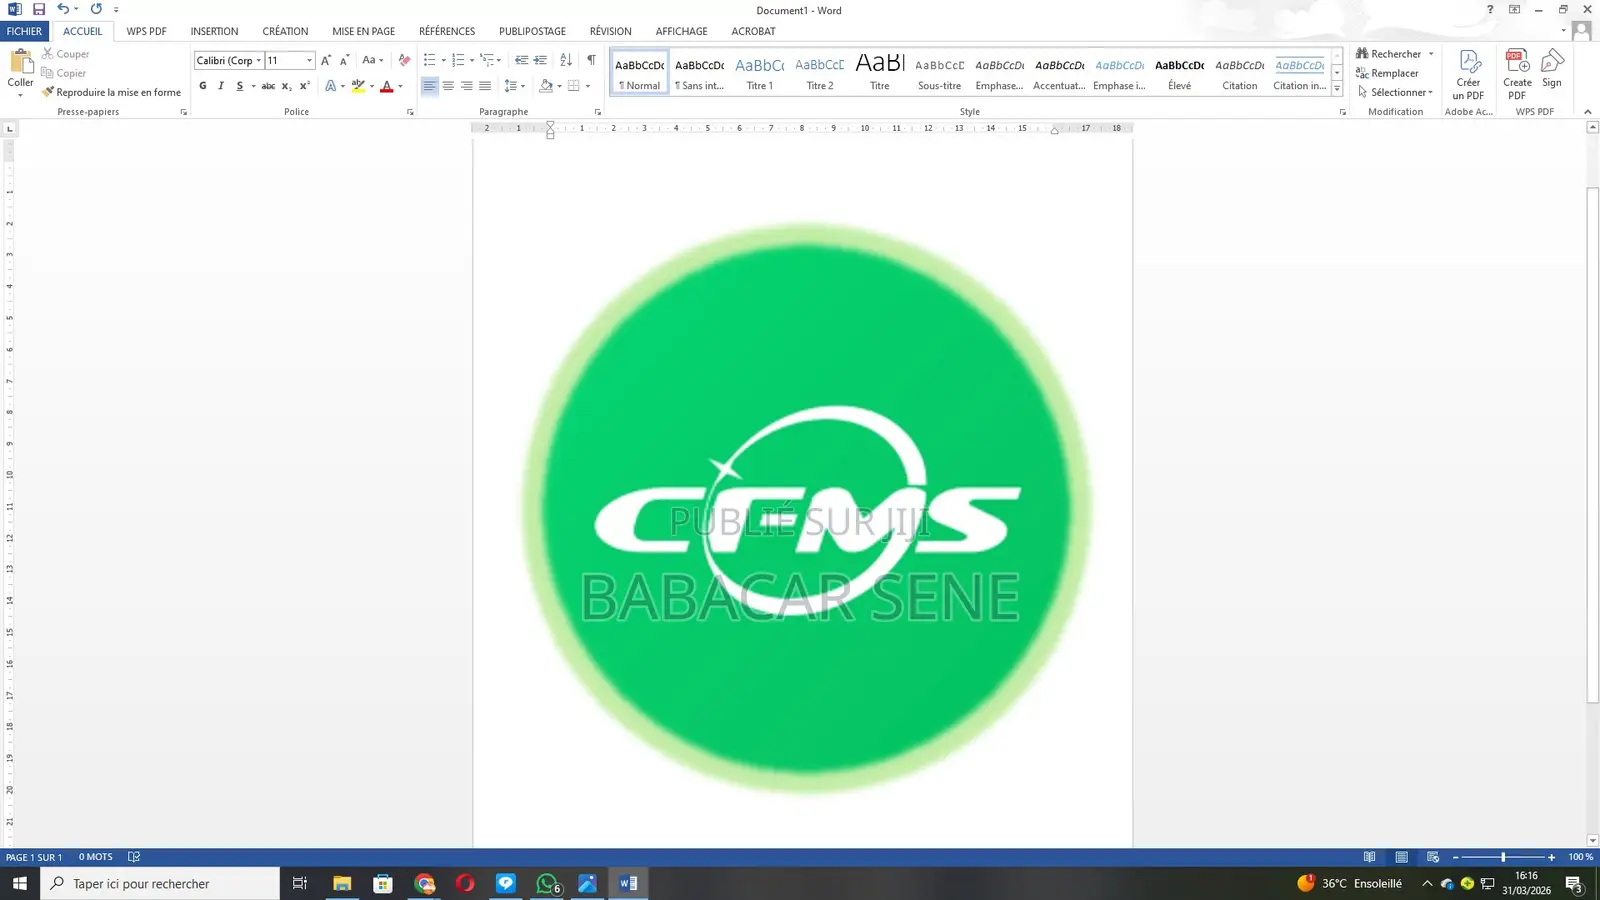Click the Coller paste button
Viewport: 1600px width, 900px height.
[x=20, y=73]
